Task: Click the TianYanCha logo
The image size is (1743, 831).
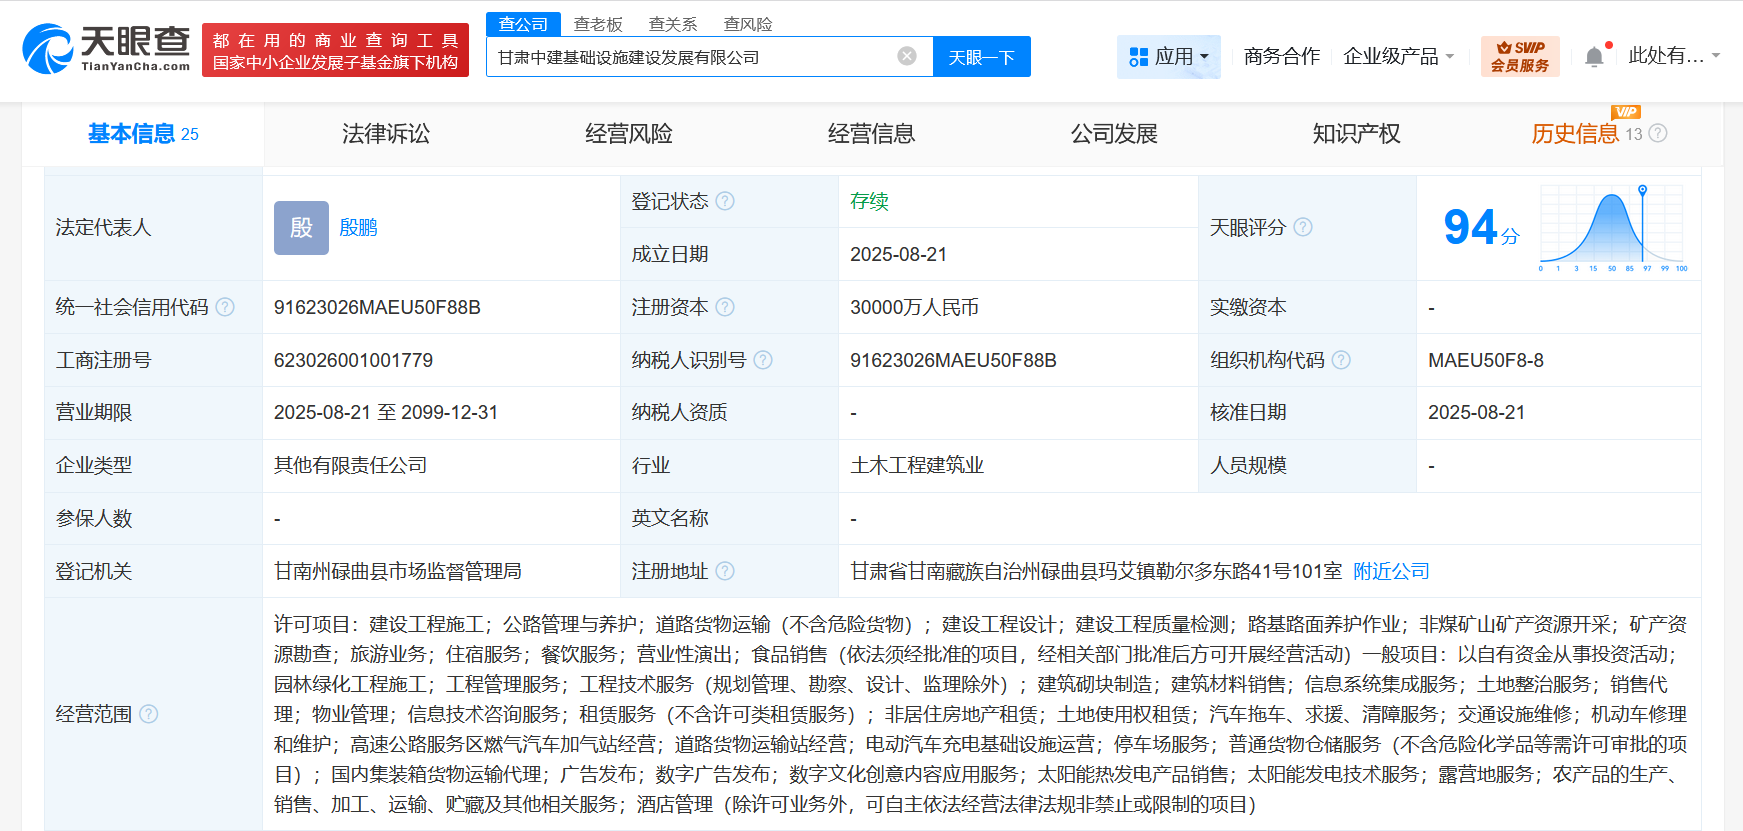Action: [x=106, y=49]
